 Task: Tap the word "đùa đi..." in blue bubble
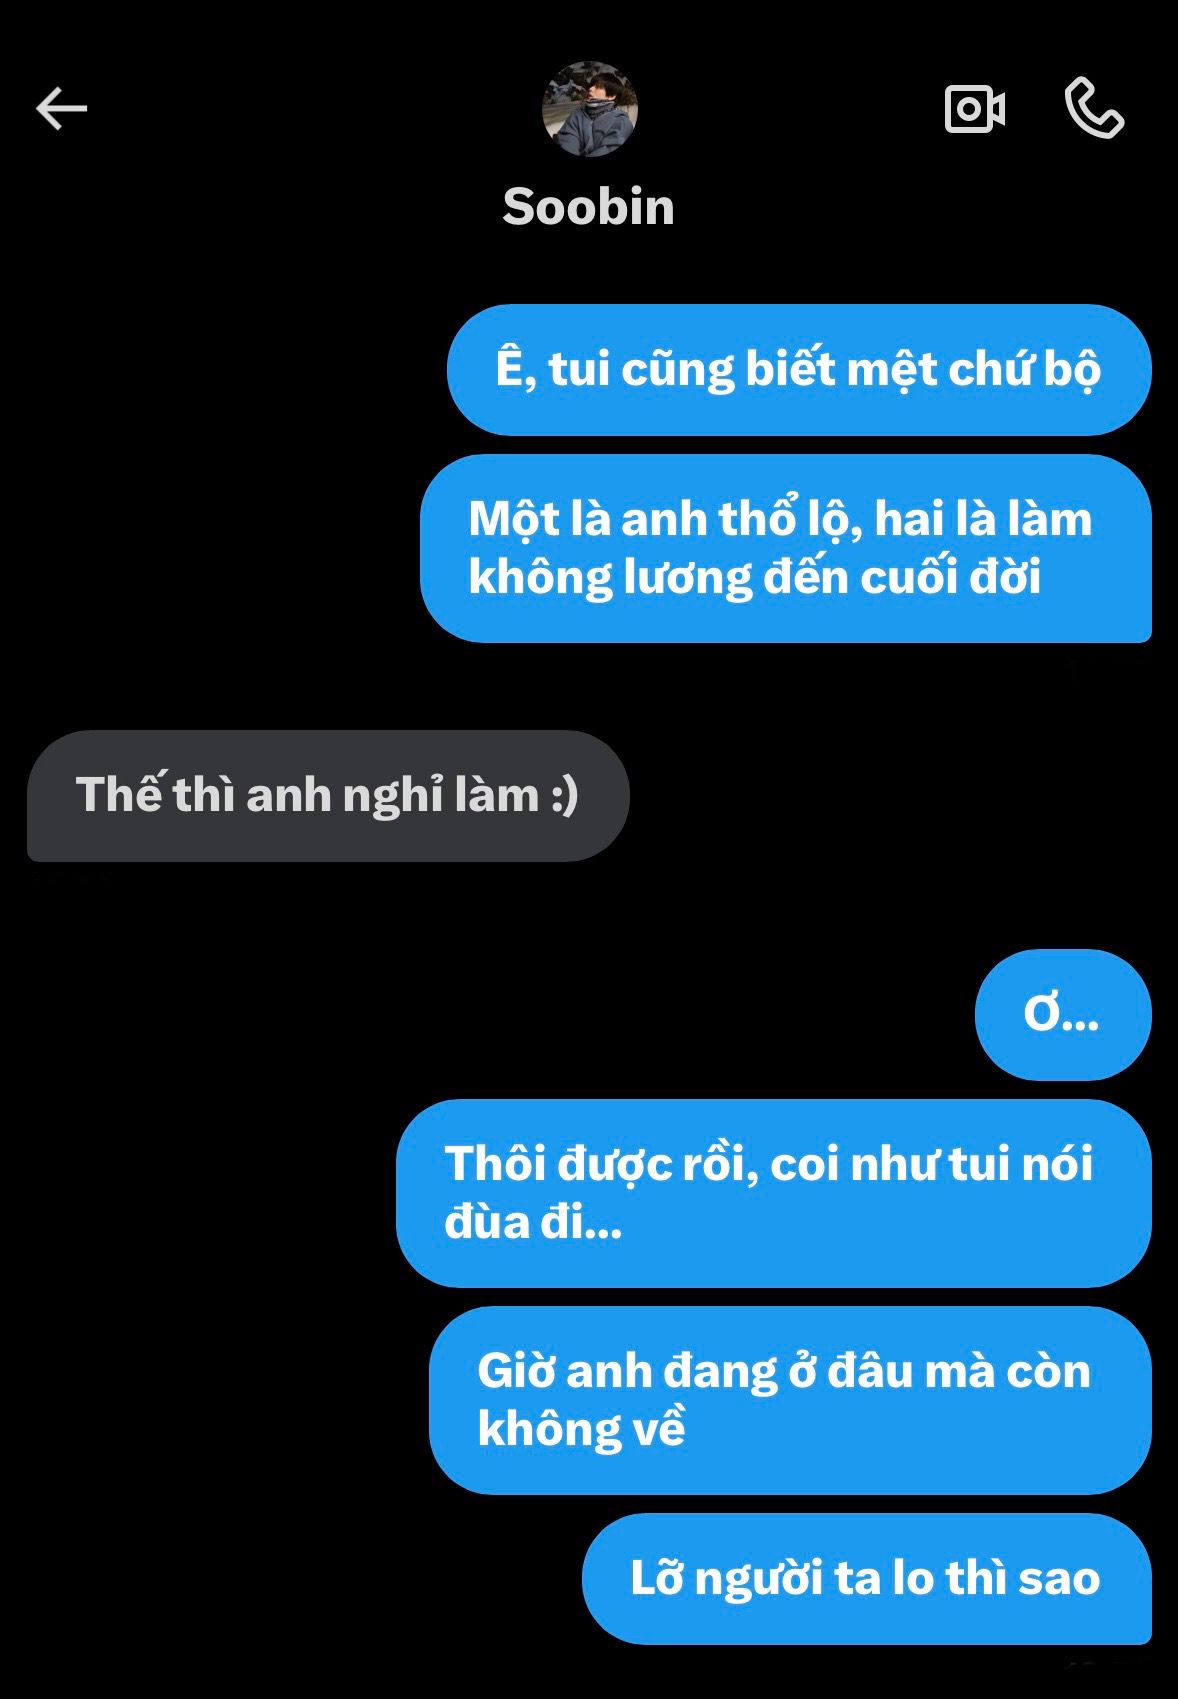(x=533, y=1222)
